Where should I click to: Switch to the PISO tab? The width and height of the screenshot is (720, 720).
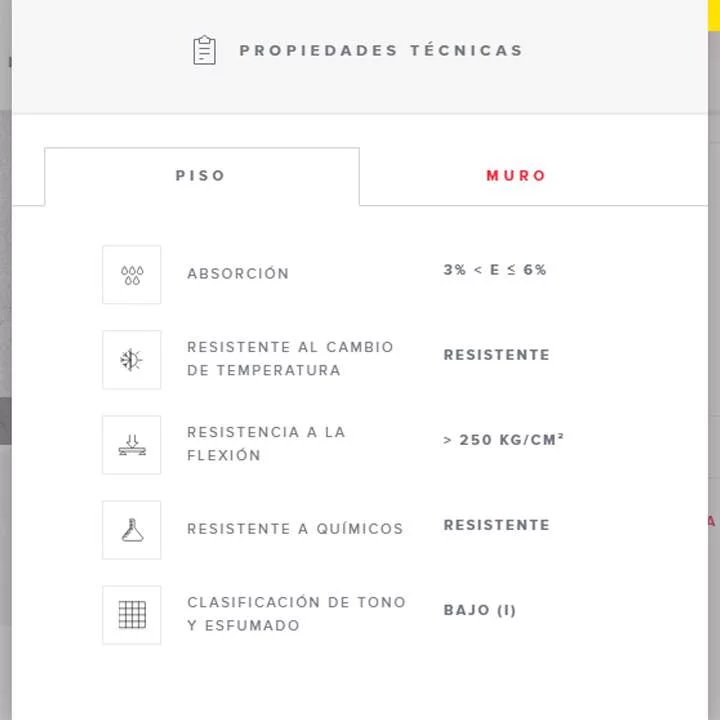point(201,176)
